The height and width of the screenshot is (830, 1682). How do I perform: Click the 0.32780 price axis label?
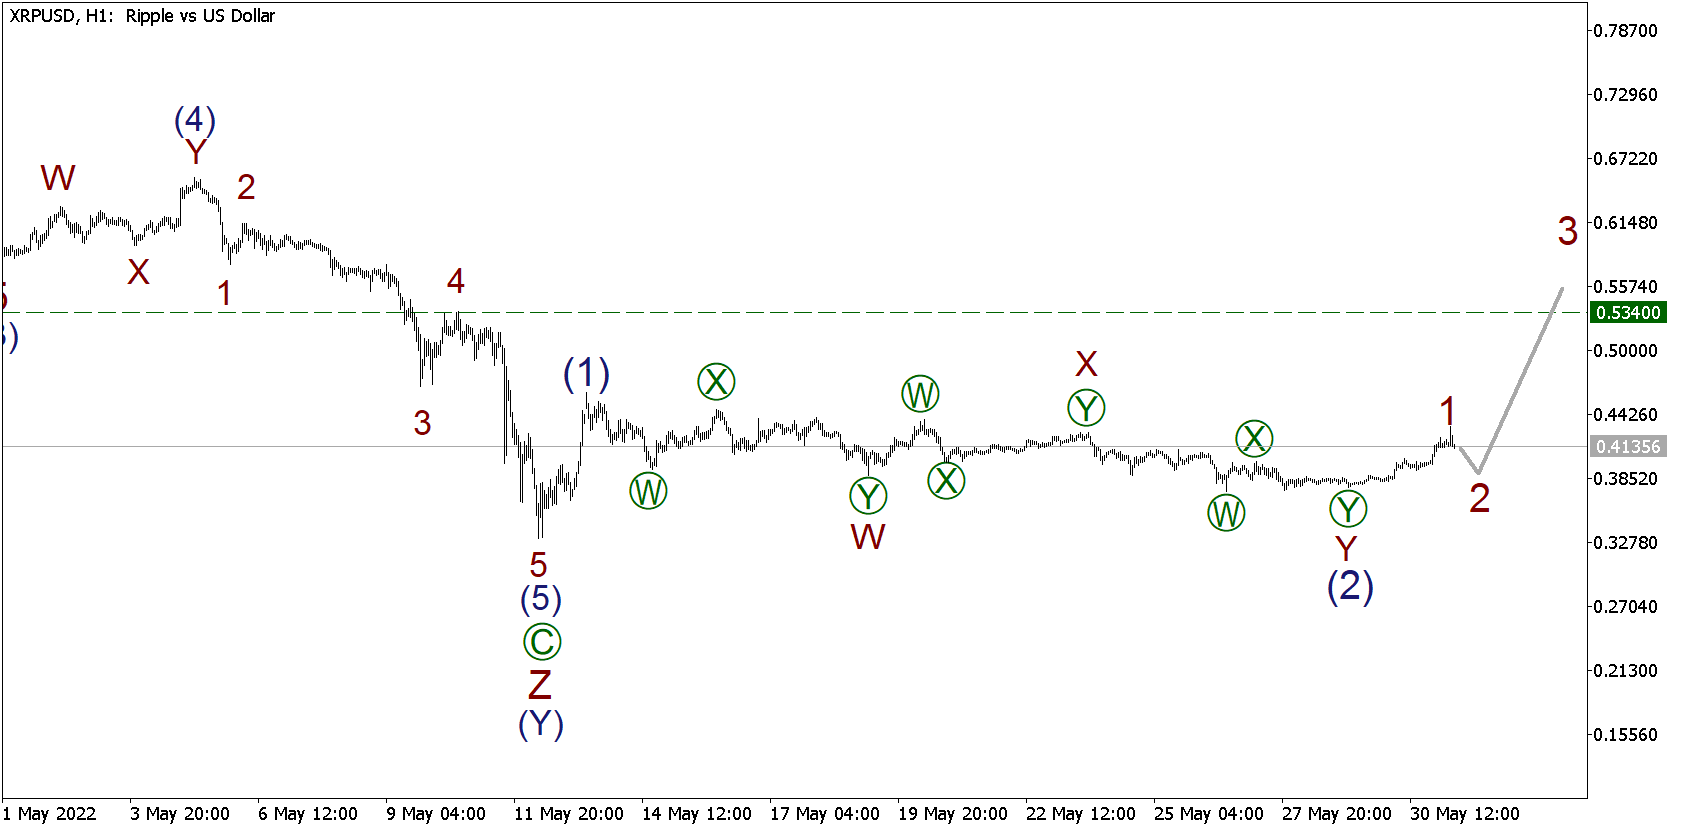tap(1625, 543)
